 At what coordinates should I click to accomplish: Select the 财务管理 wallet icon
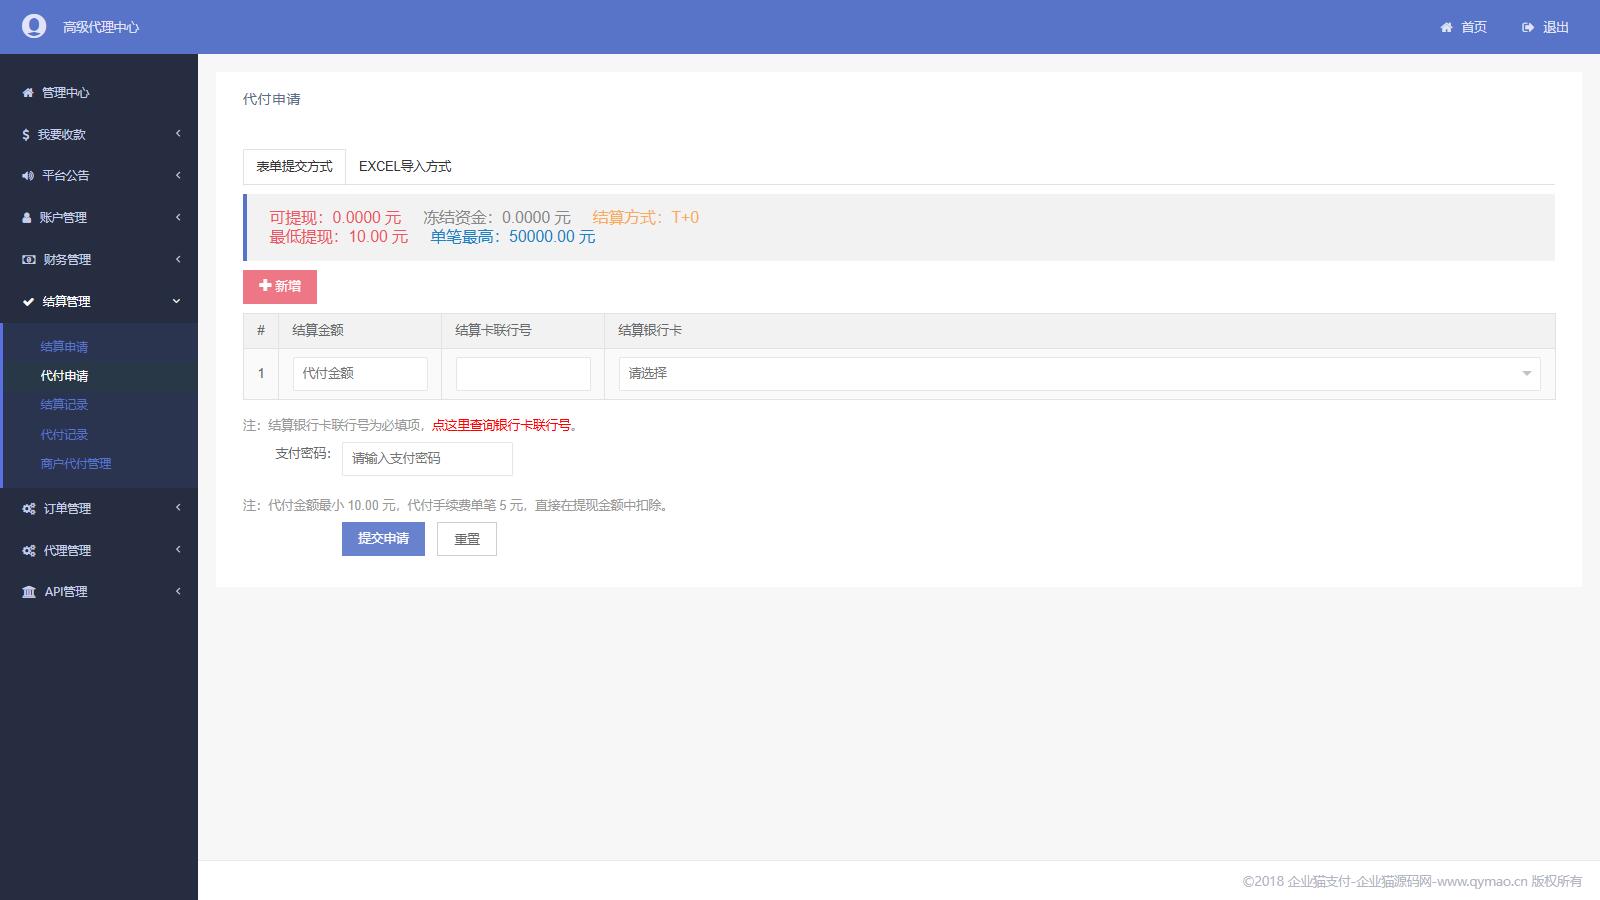(27, 259)
